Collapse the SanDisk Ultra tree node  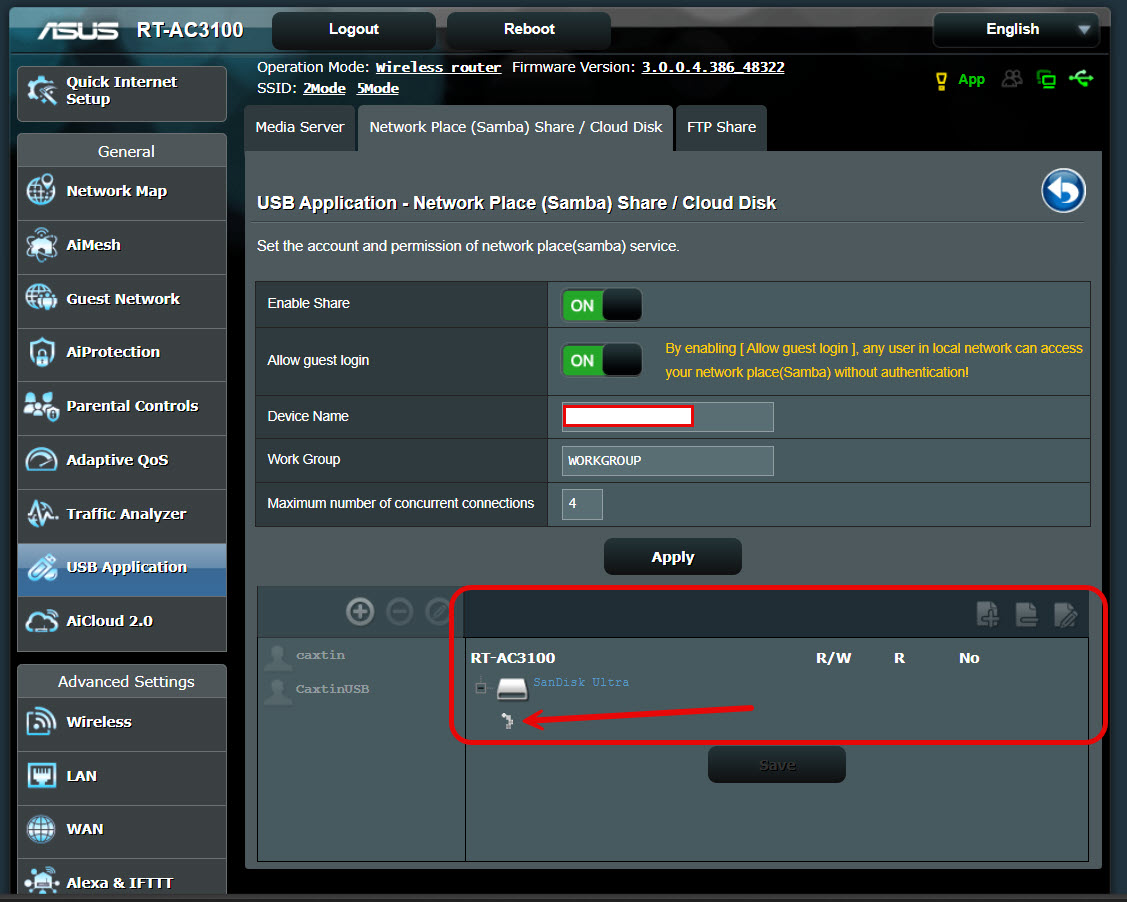[481, 689]
